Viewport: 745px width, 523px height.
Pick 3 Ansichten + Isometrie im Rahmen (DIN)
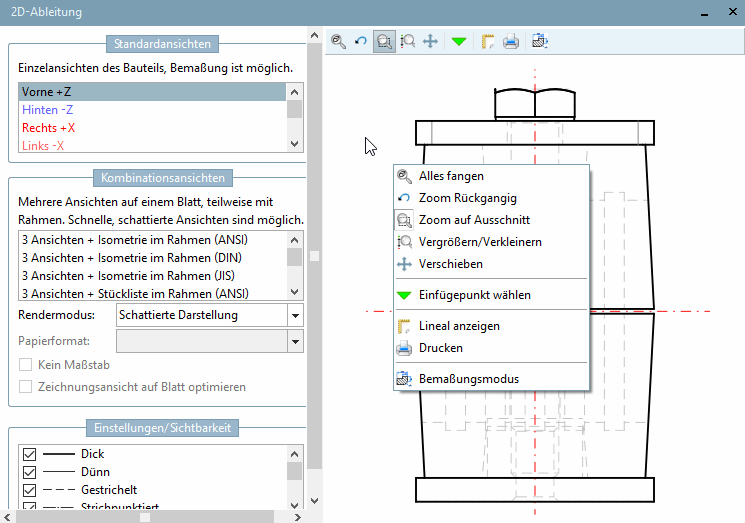tap(133, 257)
